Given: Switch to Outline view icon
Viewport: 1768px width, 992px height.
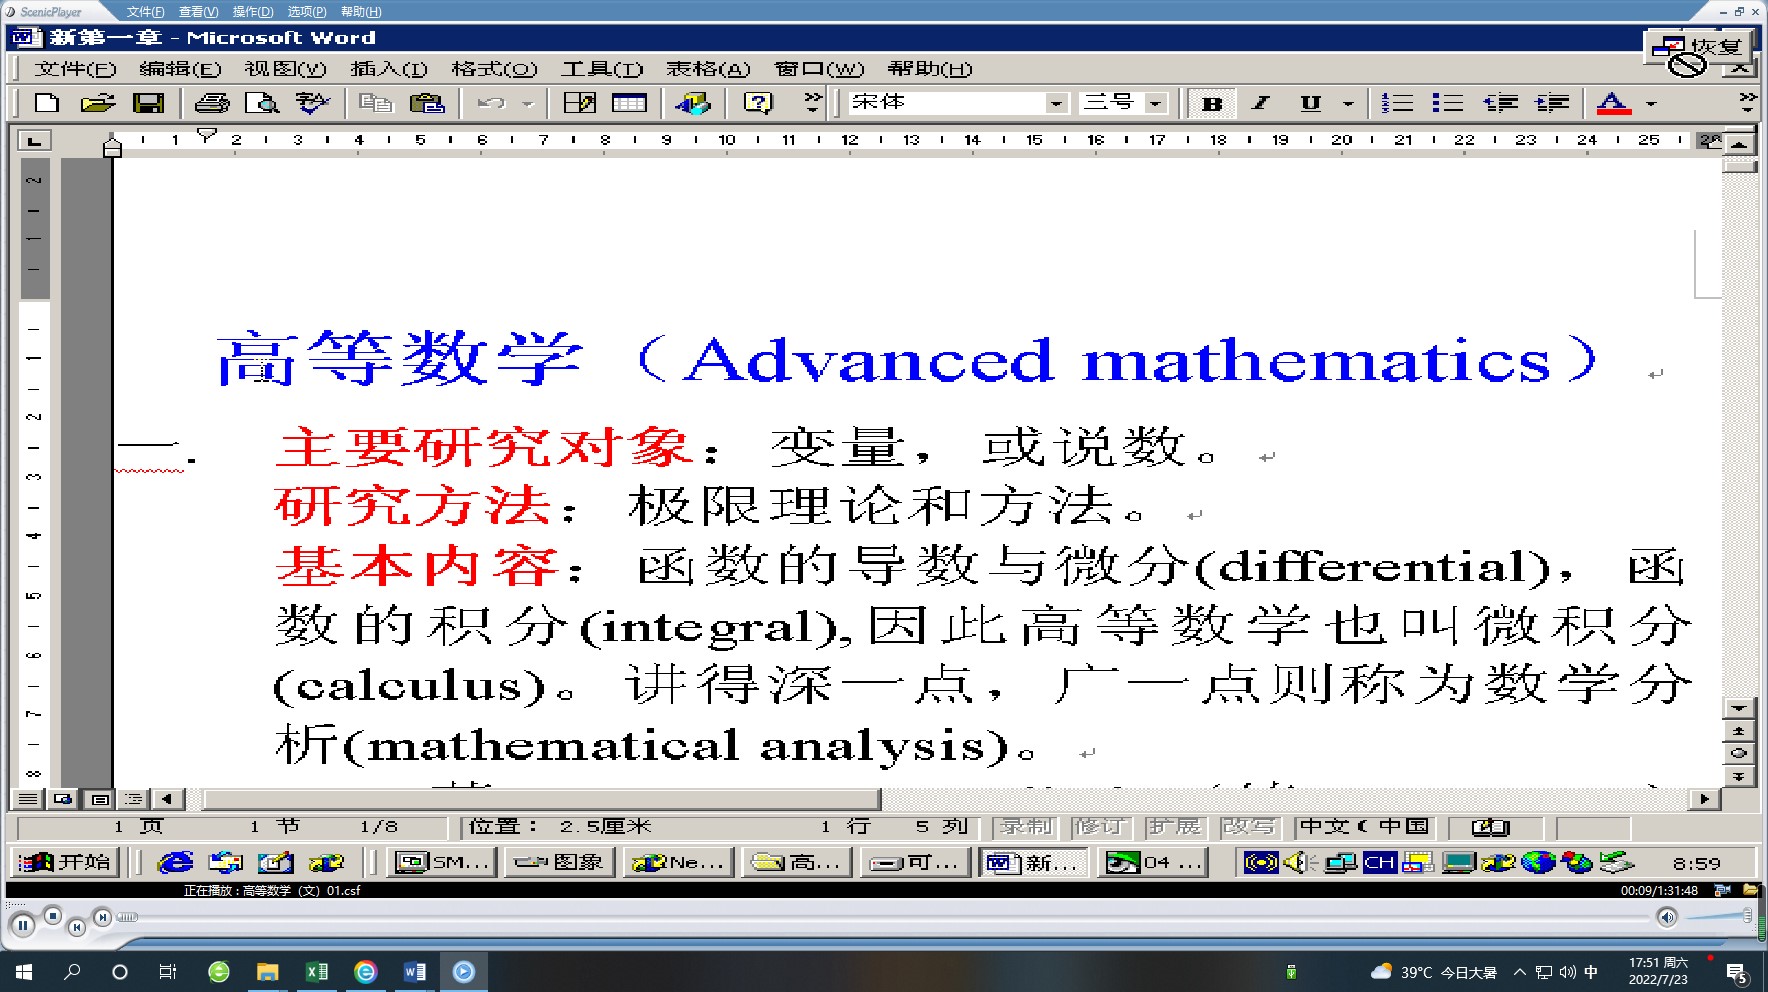Looking at the screenshot, I should [x=133, y=799].
